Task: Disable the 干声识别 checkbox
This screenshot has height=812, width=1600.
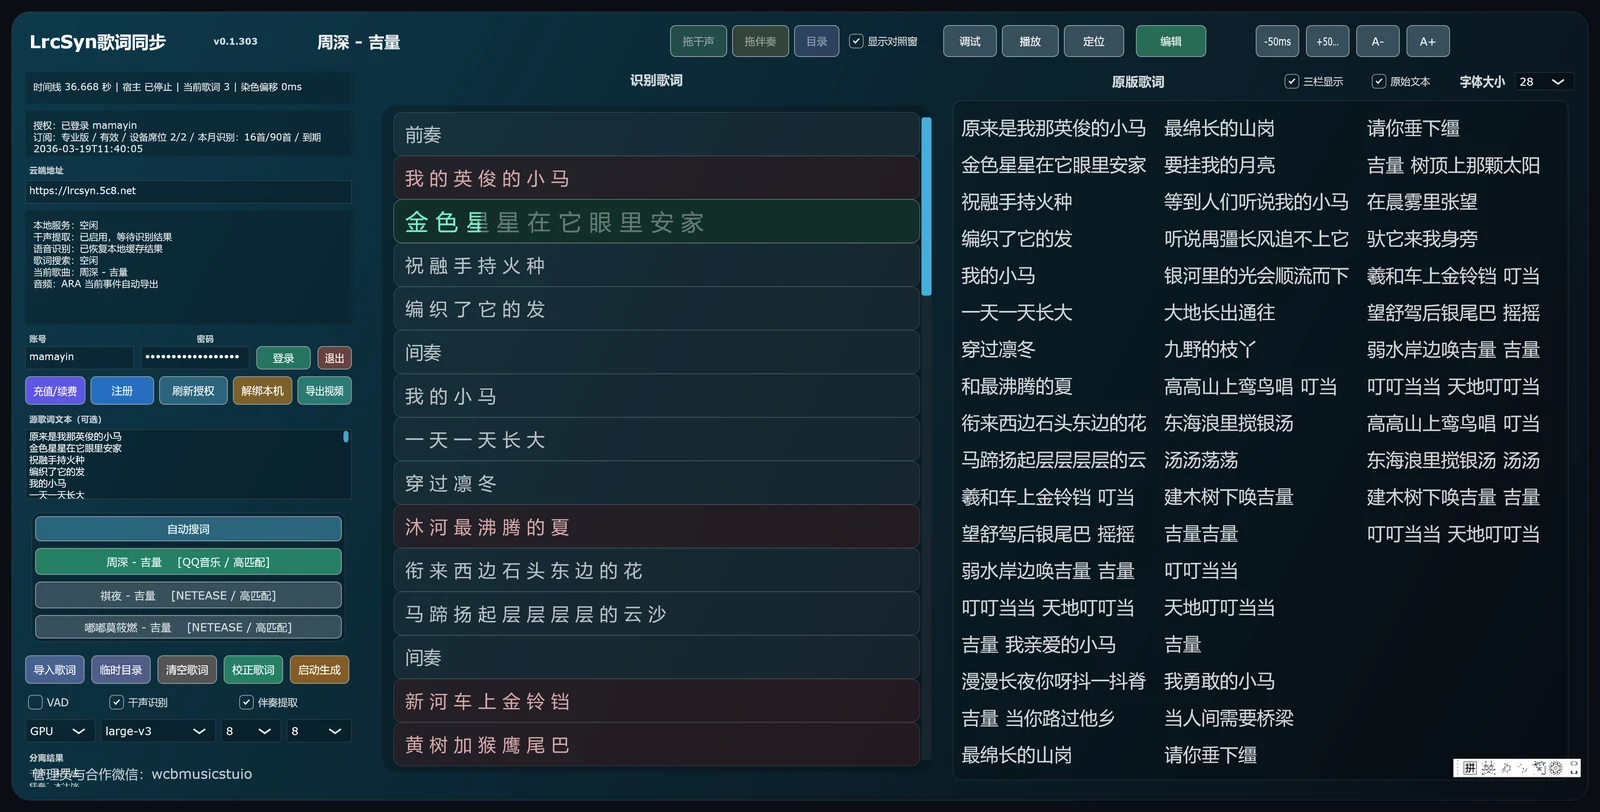Action: [116, 702]
